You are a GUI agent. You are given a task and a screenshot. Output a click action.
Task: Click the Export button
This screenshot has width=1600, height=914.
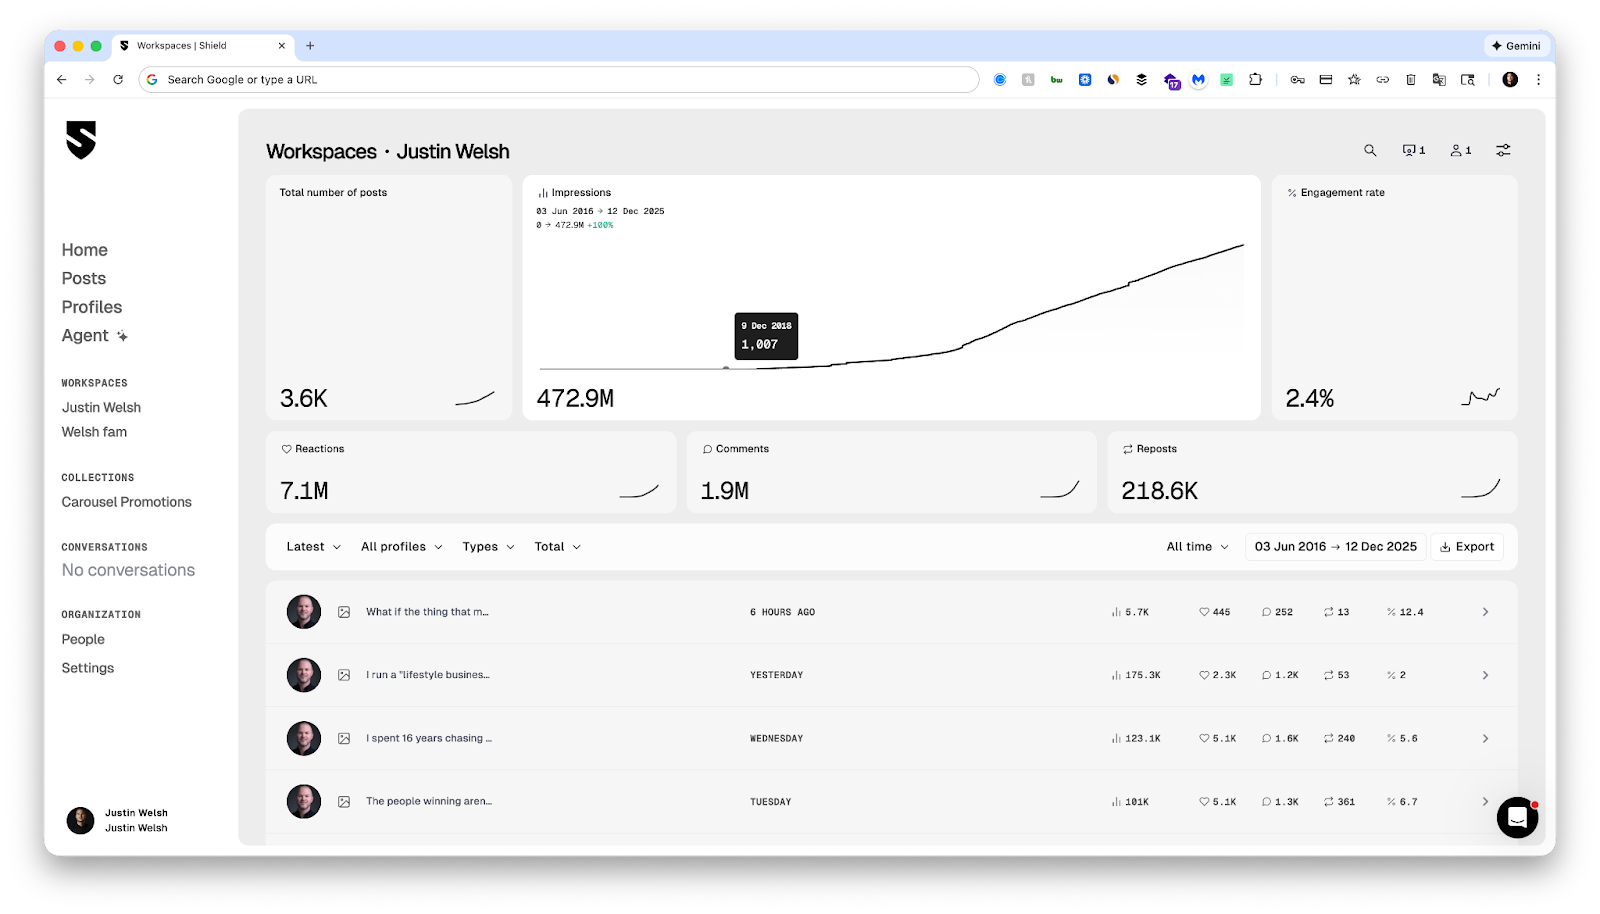pos(1467,547)
